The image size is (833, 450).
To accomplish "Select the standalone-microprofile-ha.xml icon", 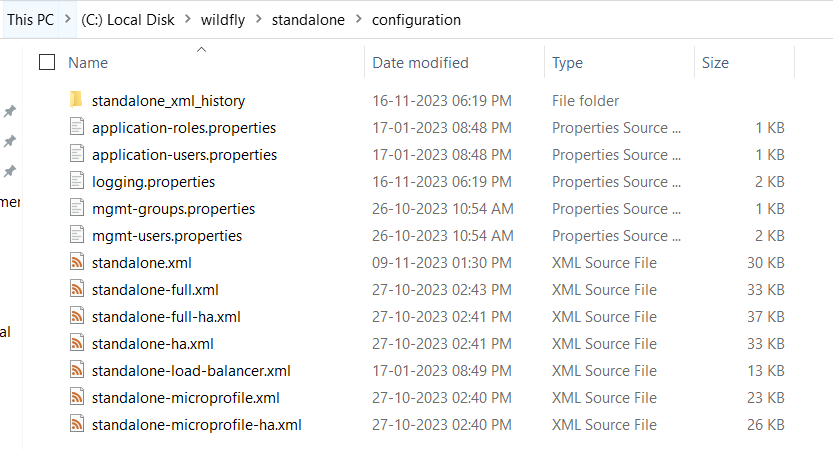I will (77, 424).
